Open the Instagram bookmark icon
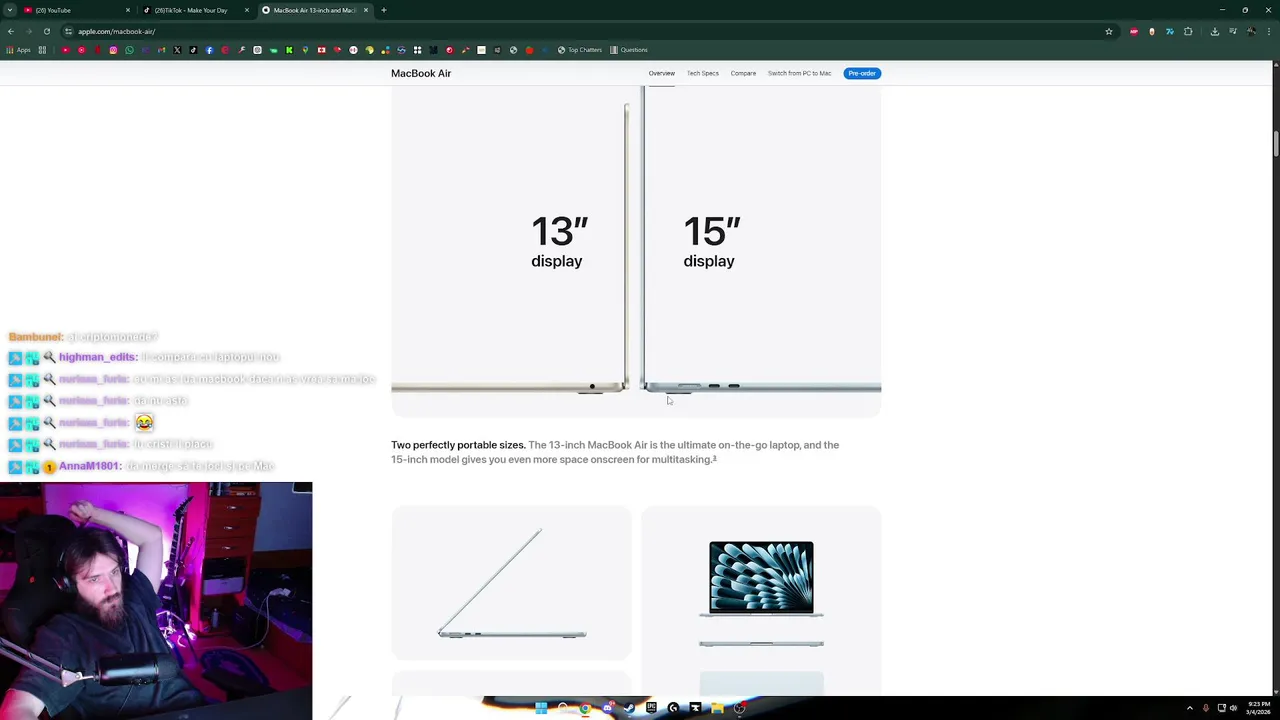The width and height of the screenshot is (1280, 720). tap(113, 50)
